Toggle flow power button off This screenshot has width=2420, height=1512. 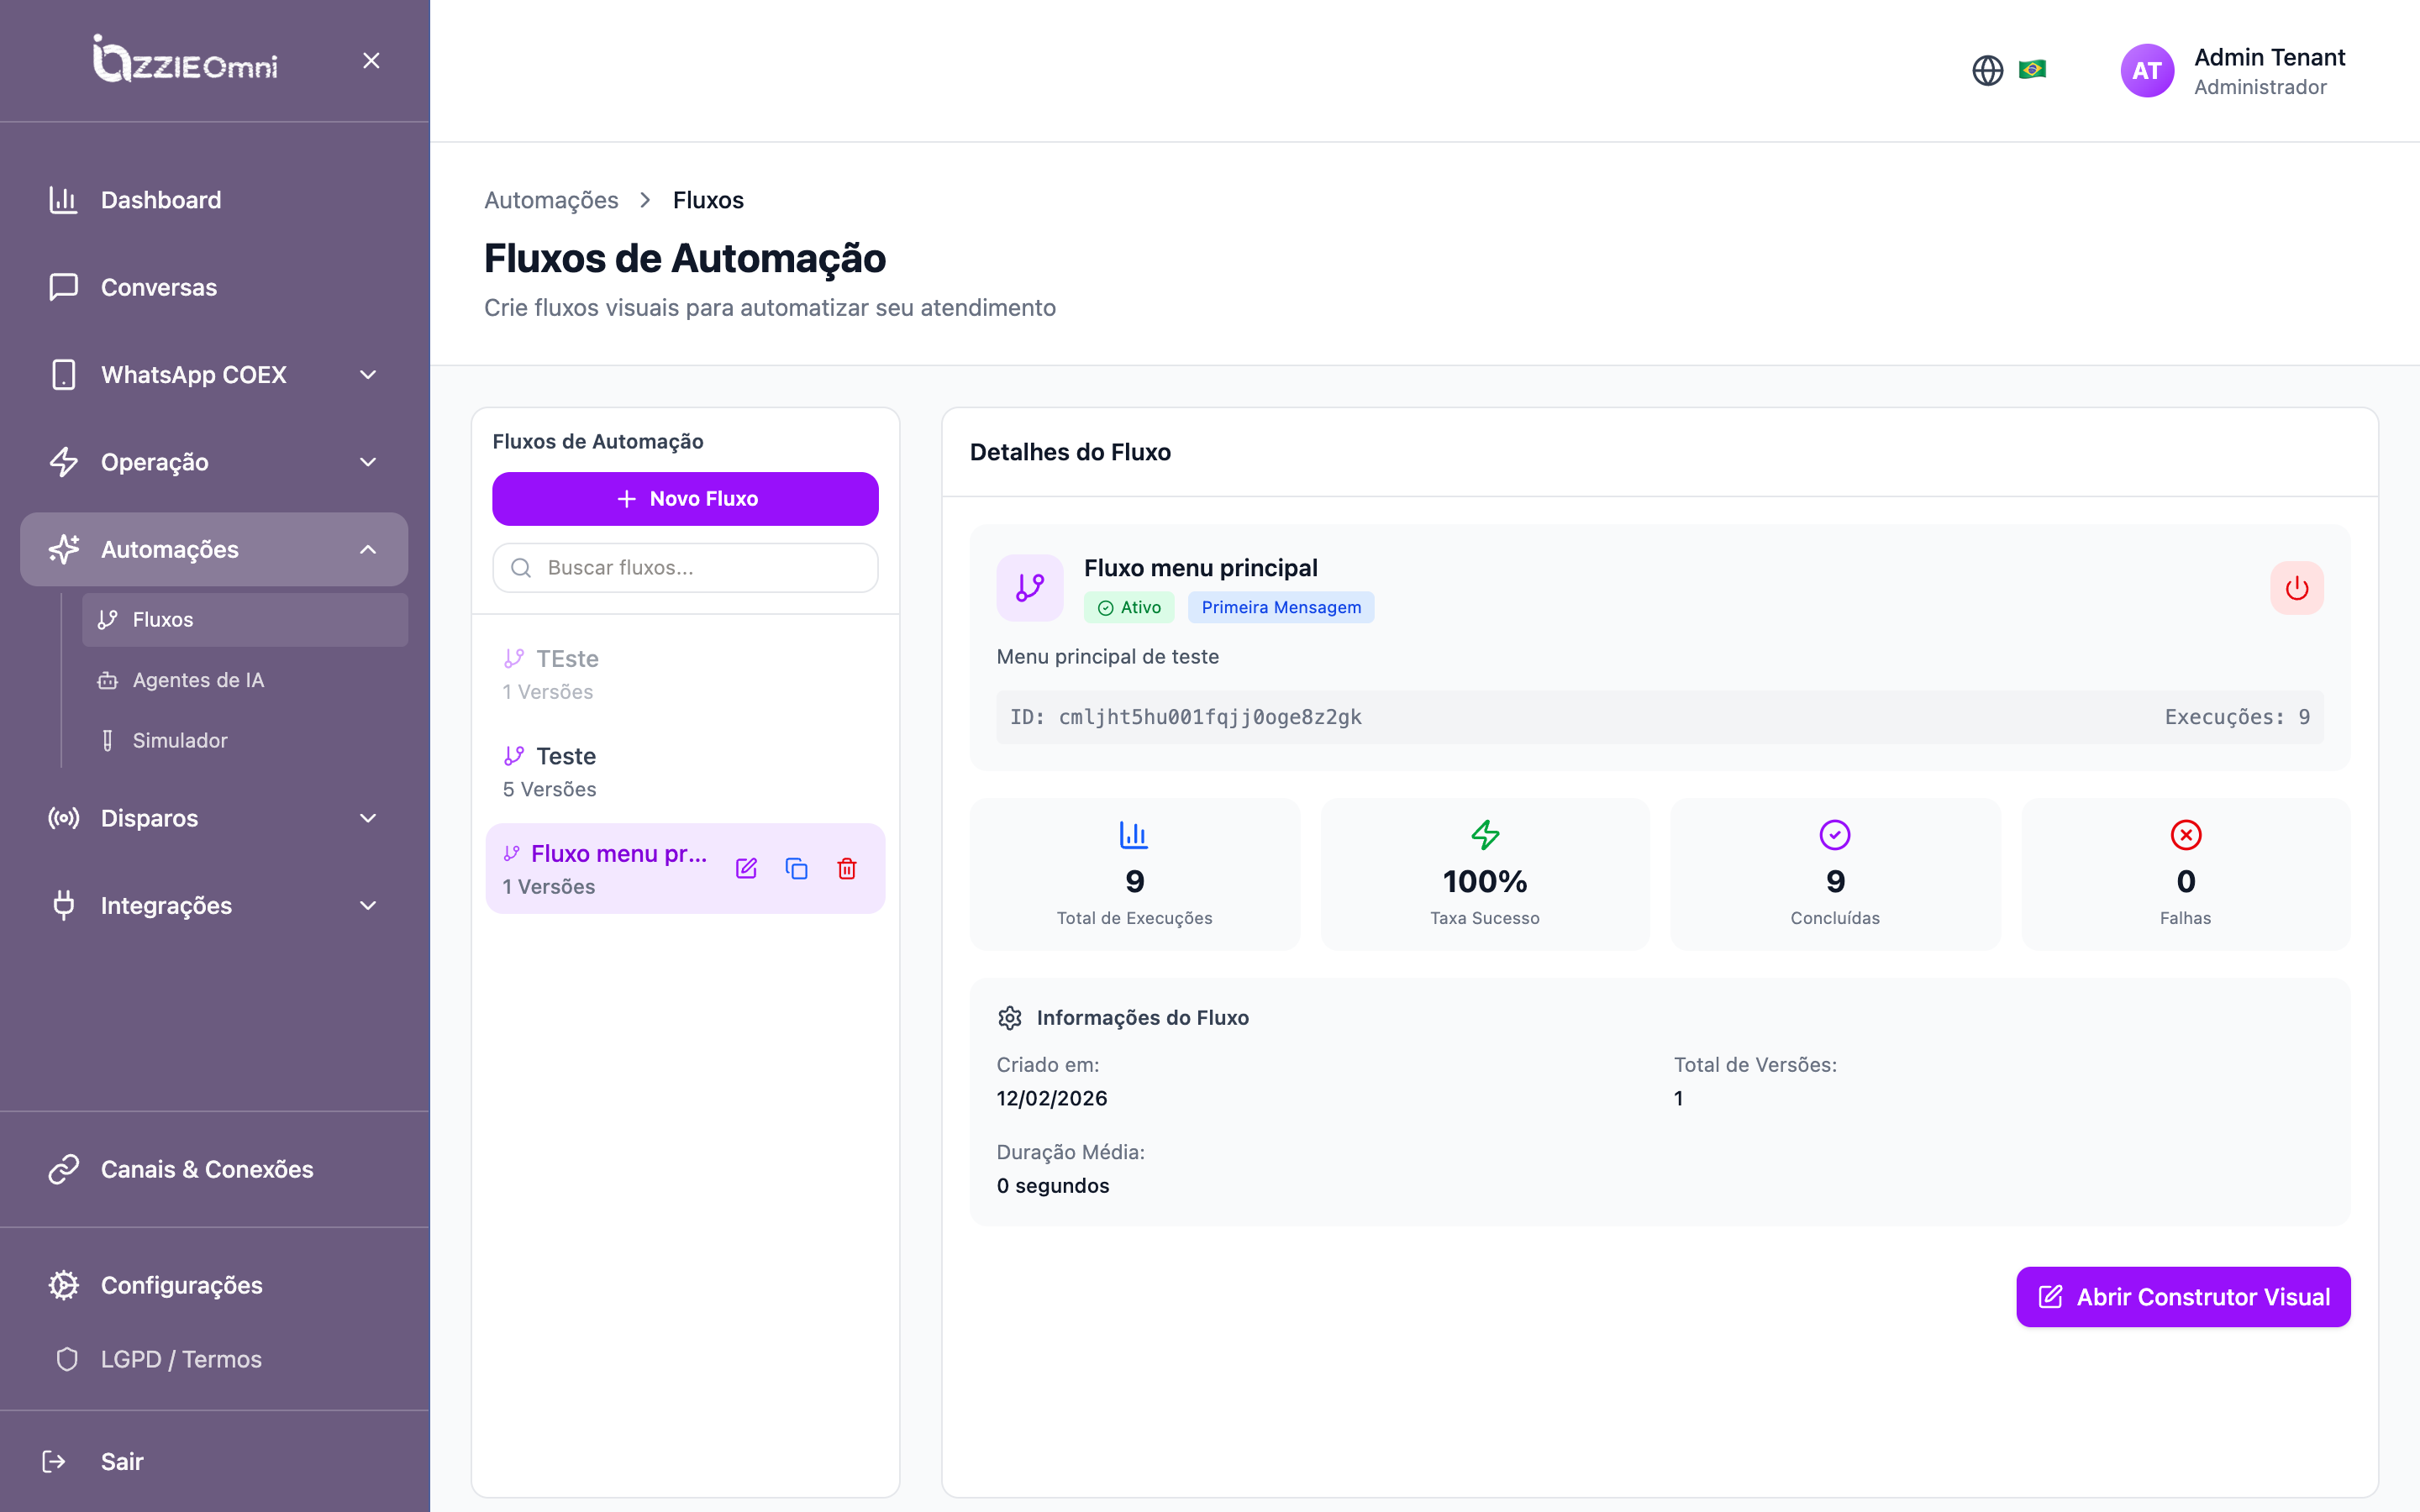tap(2296, 588)
